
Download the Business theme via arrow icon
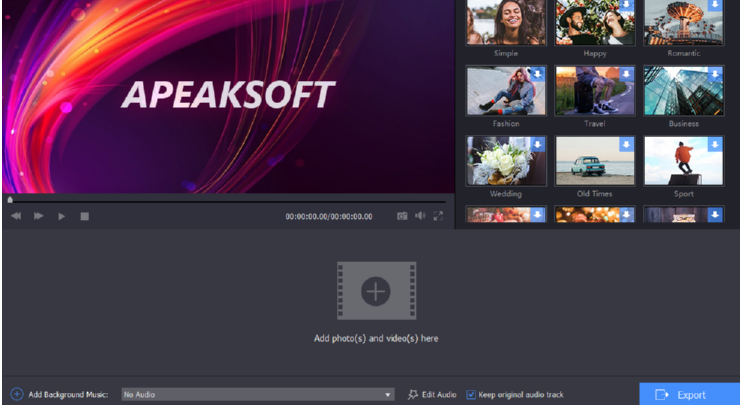pos(715,74)
